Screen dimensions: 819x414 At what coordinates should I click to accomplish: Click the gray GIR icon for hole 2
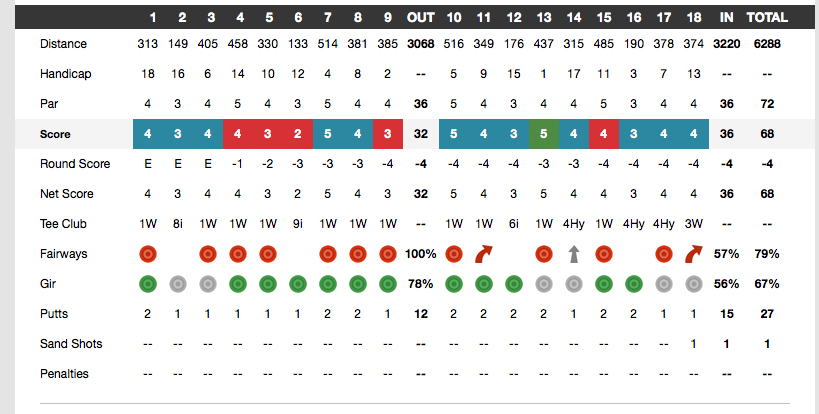177,284
